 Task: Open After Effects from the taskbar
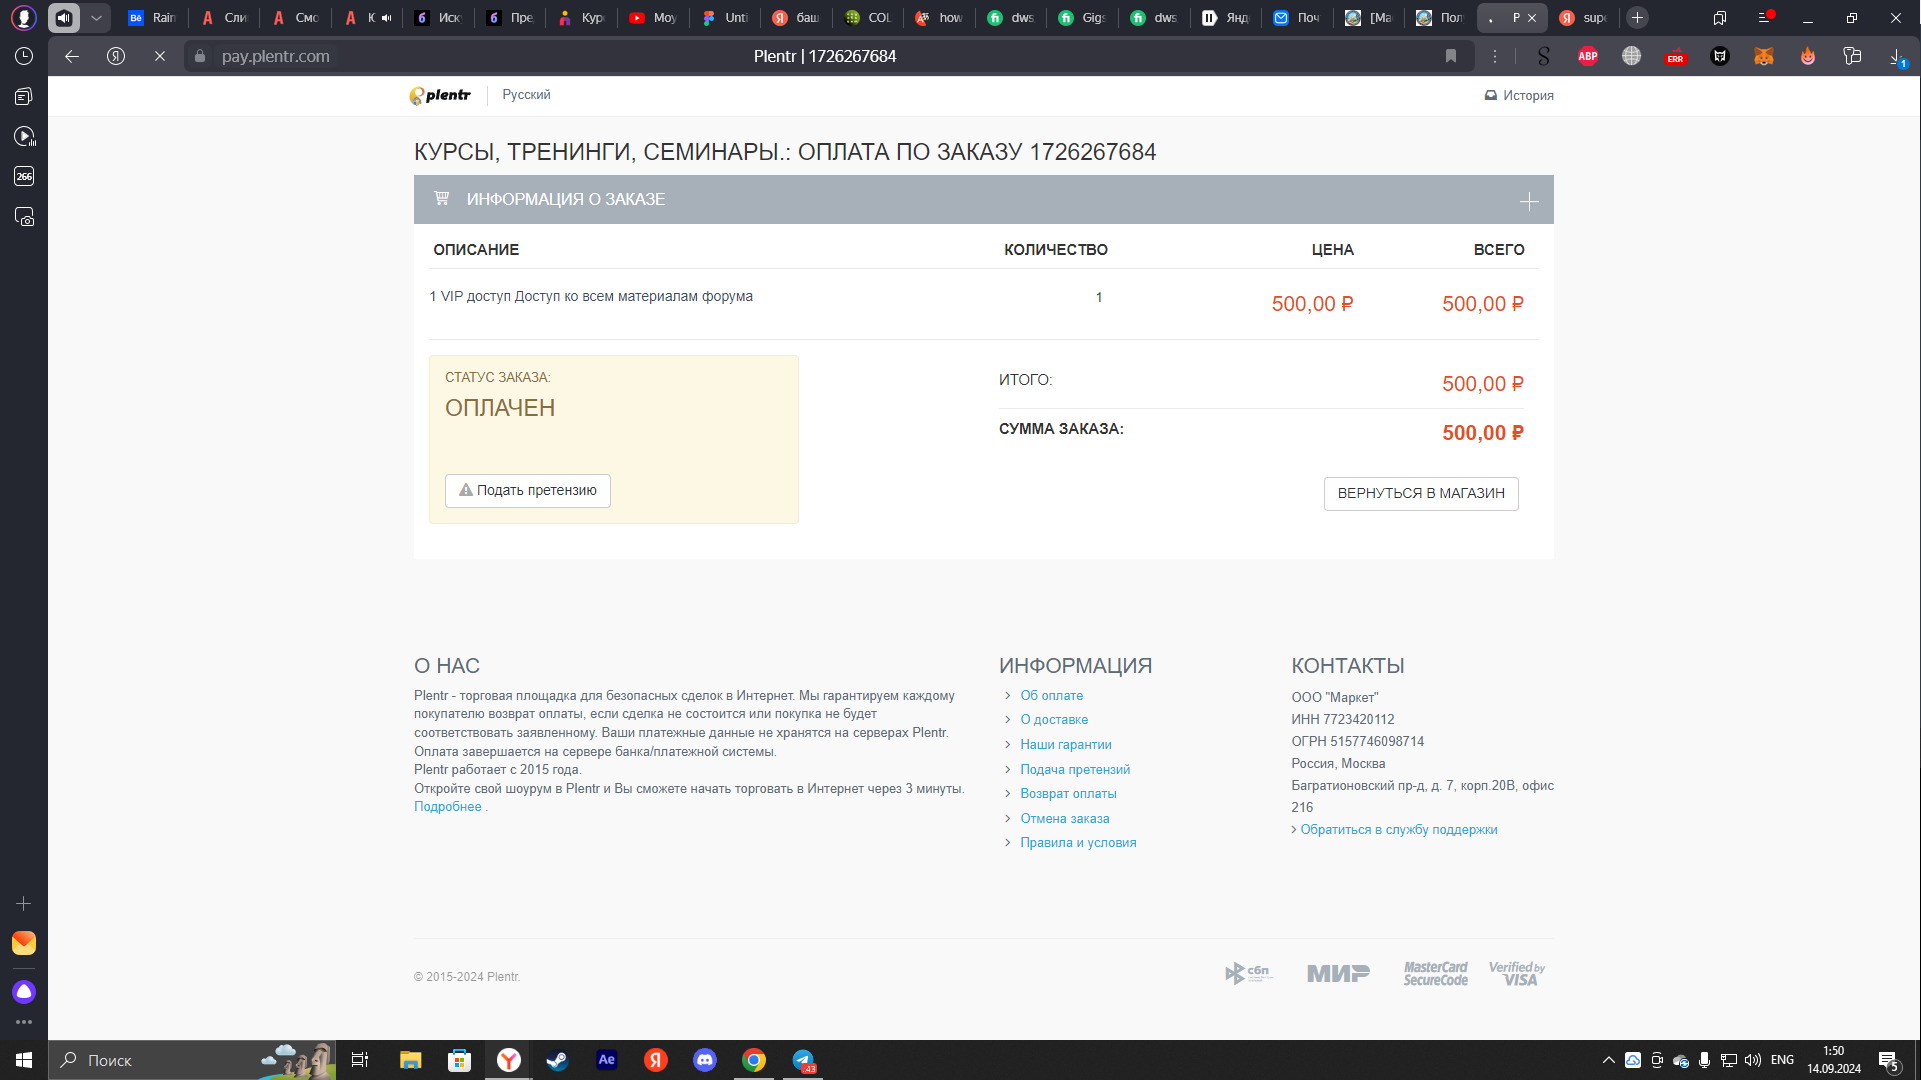[x=606, y=1060]
